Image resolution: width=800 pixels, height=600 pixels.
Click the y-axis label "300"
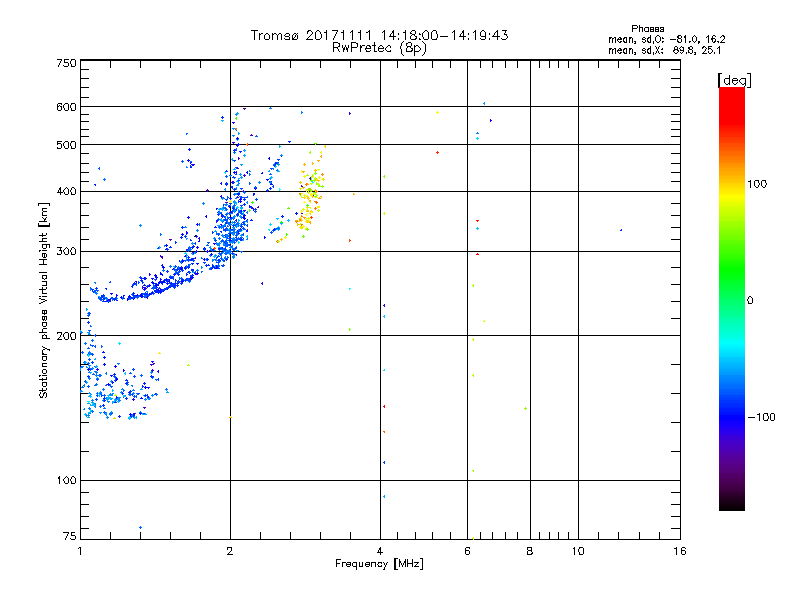coord(66,252)
